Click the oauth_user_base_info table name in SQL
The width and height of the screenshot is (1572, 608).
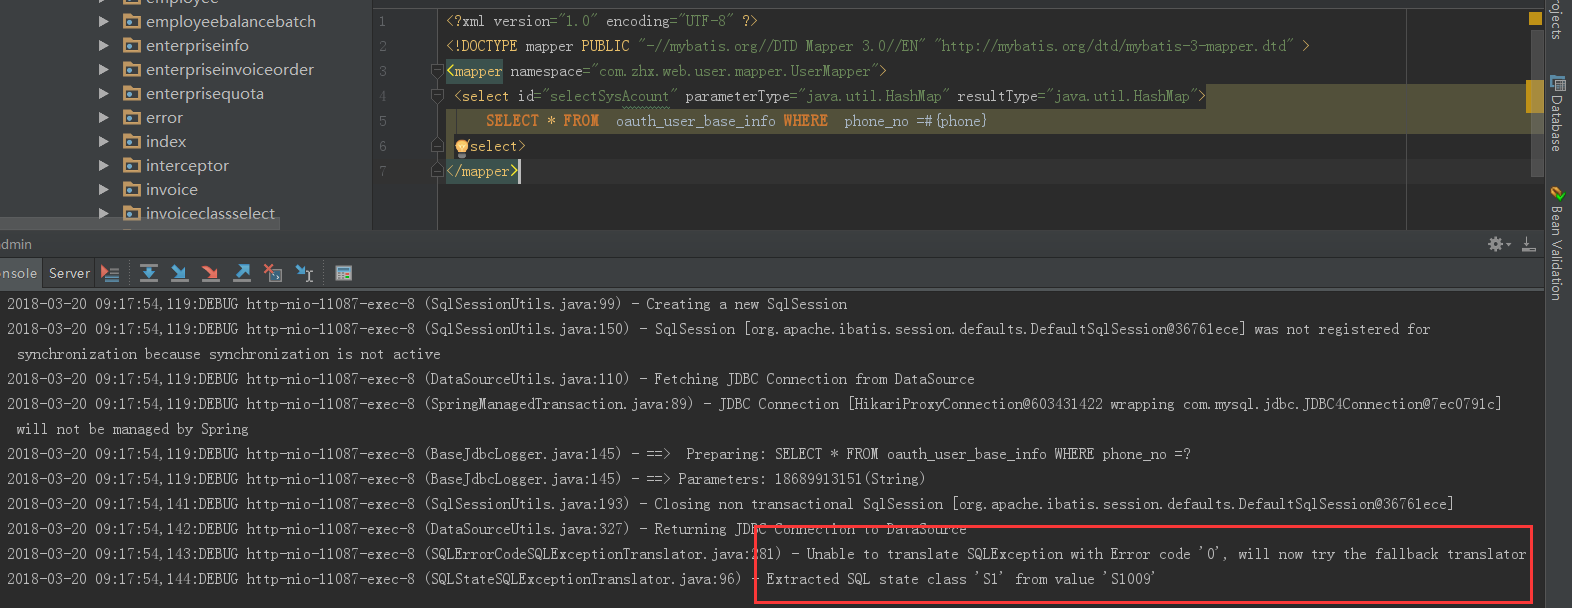[x=695, y=121]
